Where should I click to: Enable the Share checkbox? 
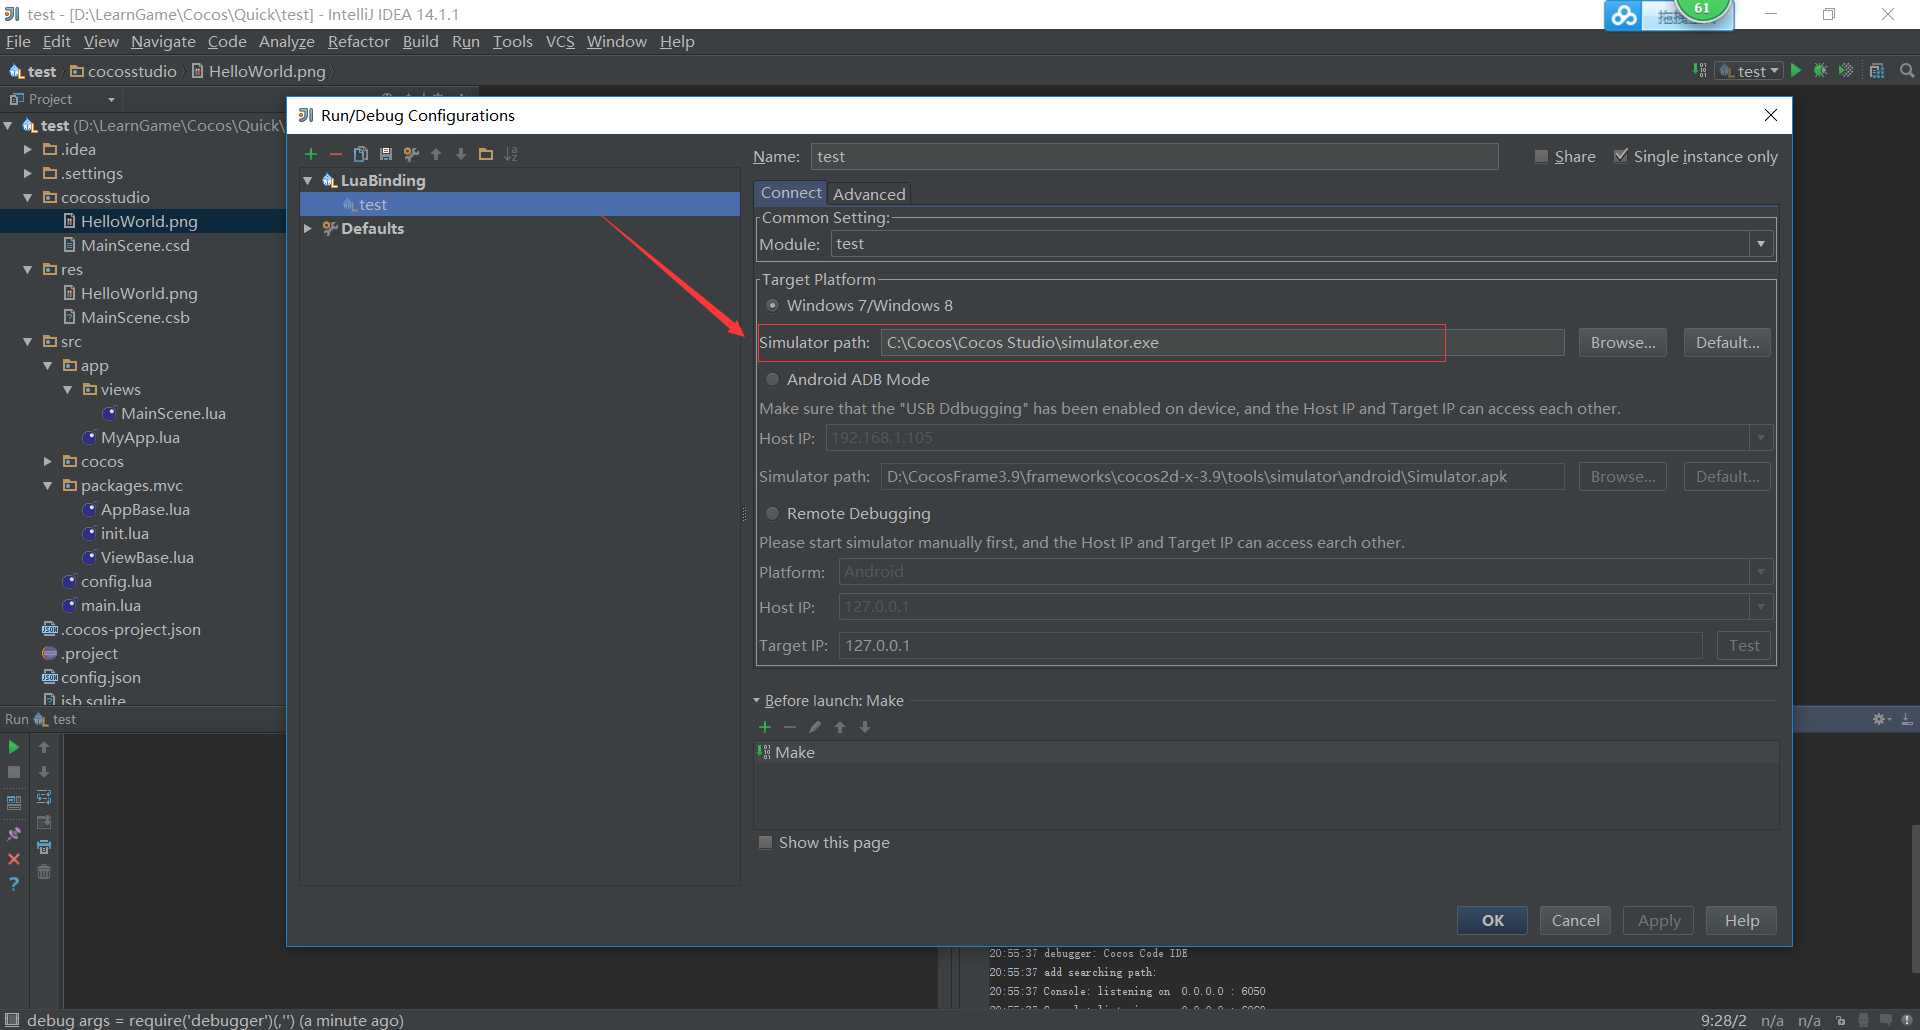pos(1541,156)
